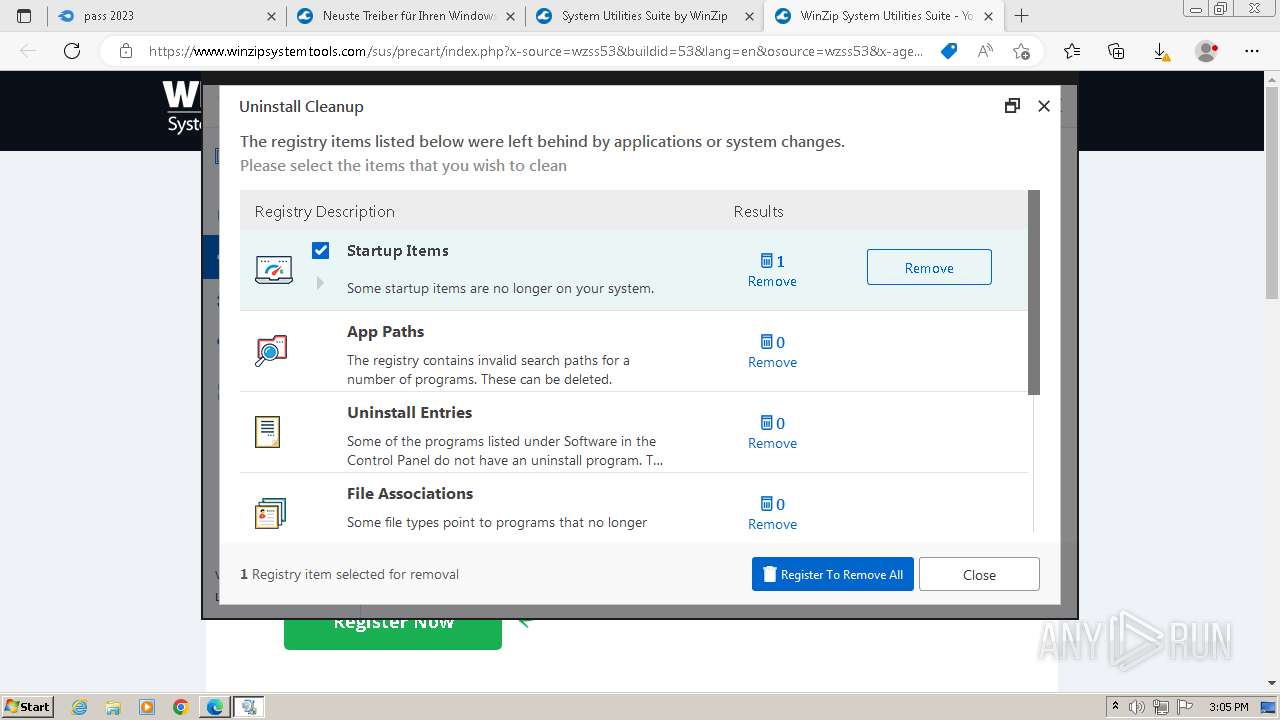Open Chrome from taskbar
1280x720 pixels.
(x=180, y=707)
